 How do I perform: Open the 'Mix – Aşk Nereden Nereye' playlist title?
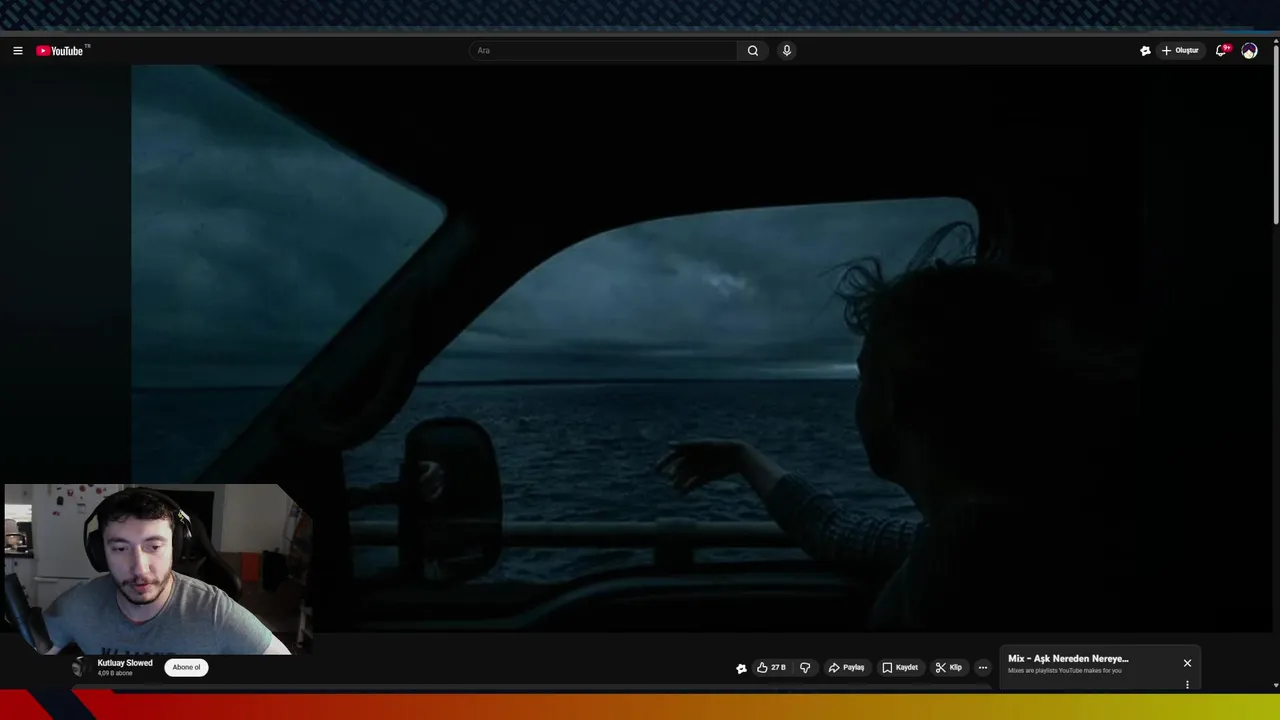tap(1068, 659)
